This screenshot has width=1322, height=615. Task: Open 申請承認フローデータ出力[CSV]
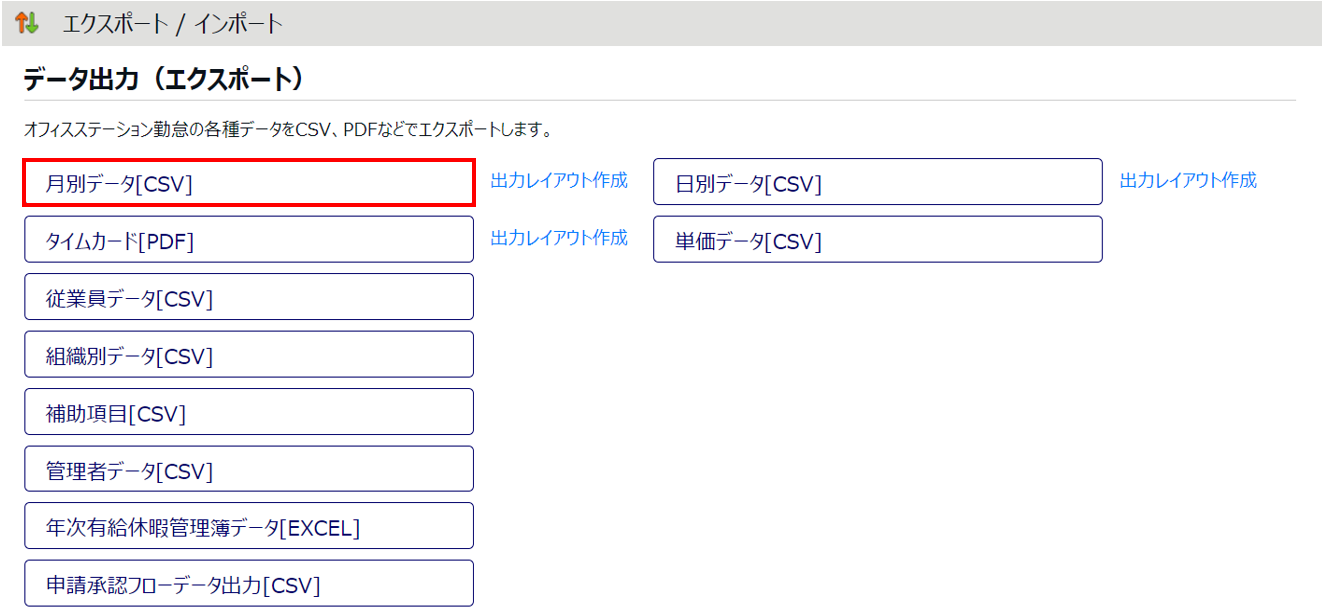(249, 584)
